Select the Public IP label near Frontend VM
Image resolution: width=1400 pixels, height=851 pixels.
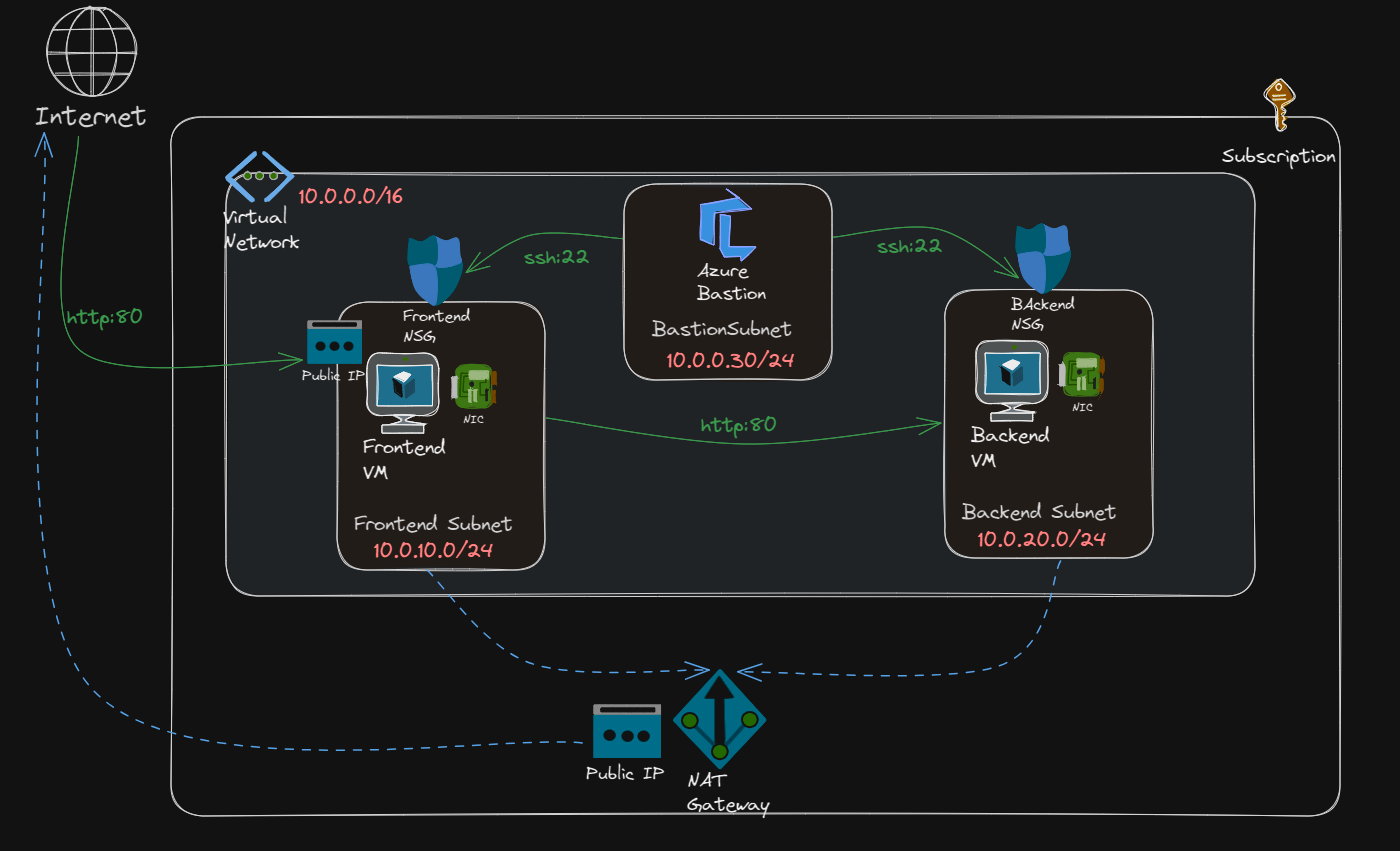(334, 375)
